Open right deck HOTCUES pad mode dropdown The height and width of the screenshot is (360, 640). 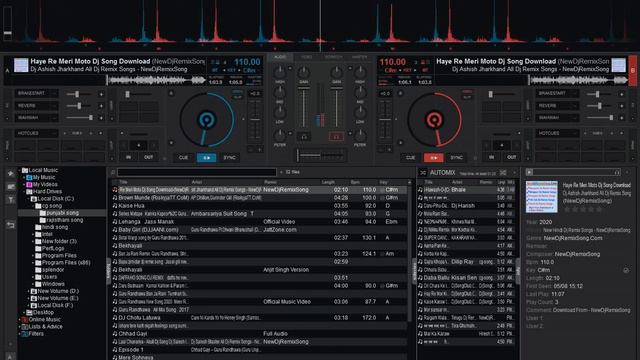point(557,133)
